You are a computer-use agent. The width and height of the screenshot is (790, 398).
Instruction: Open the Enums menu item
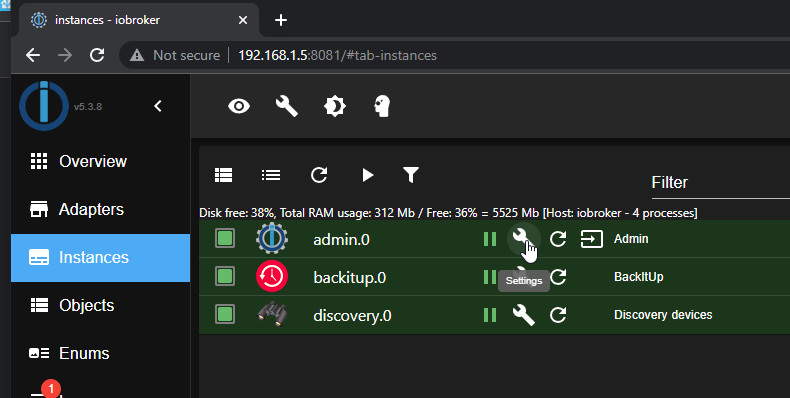click(x=100, y=353)
